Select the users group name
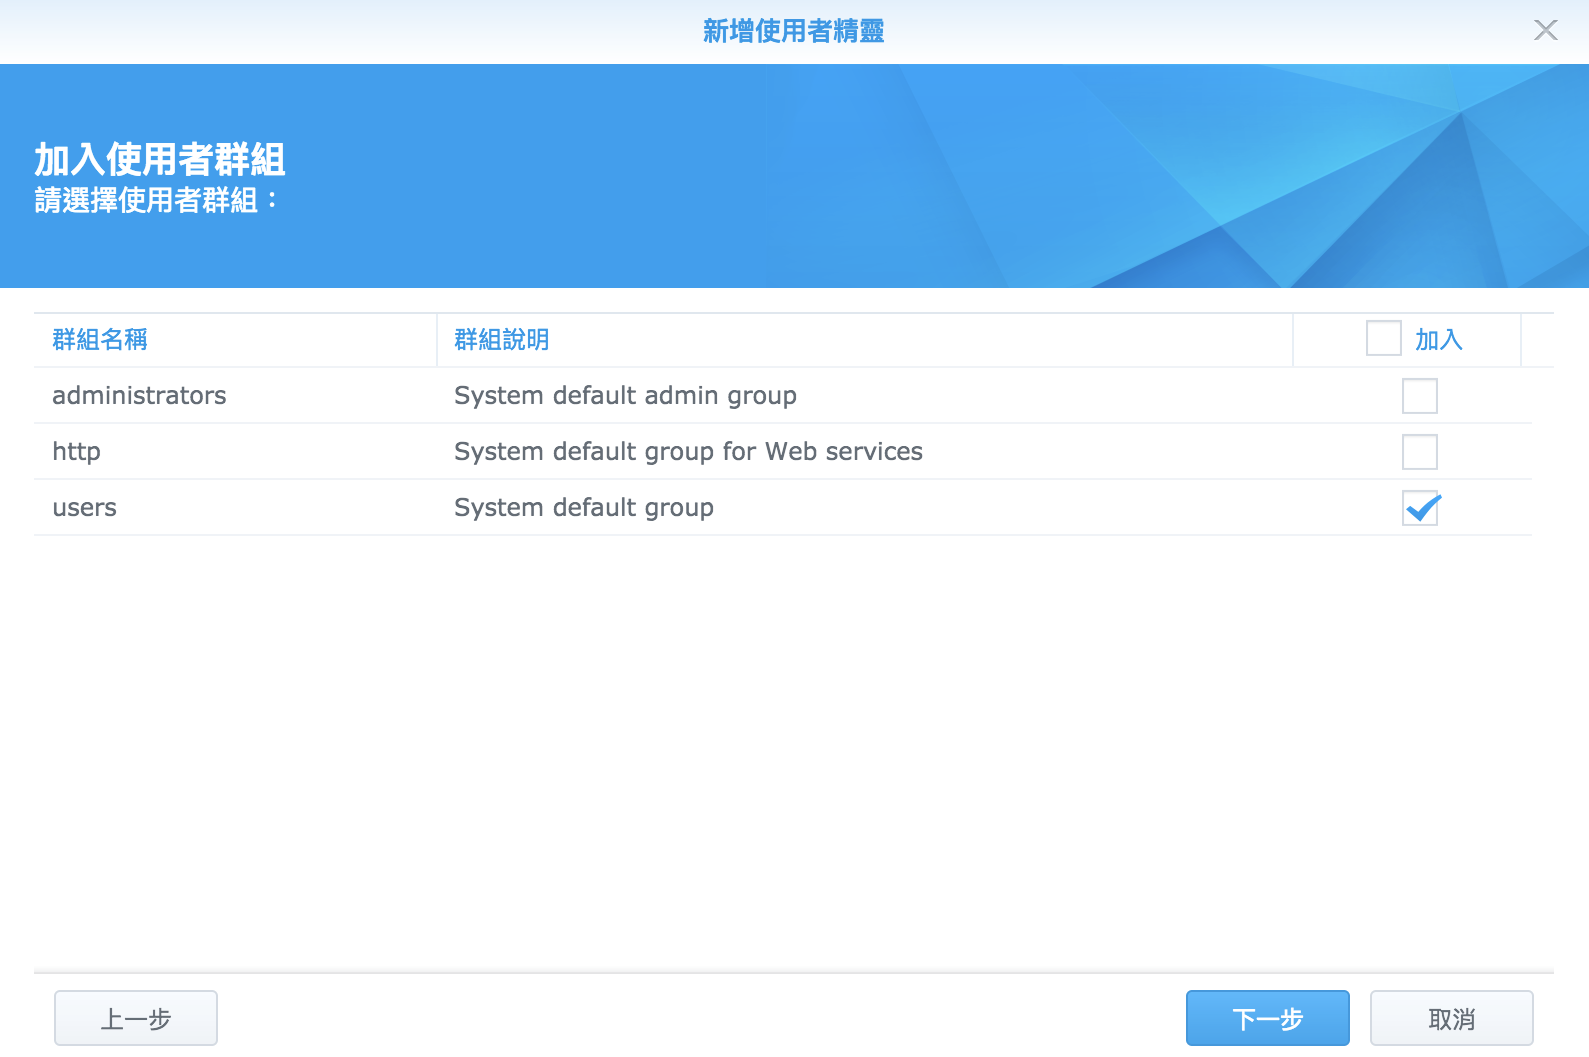Image resolution: width=1589 pixels, height=1057 pixels. pos(84,508)
